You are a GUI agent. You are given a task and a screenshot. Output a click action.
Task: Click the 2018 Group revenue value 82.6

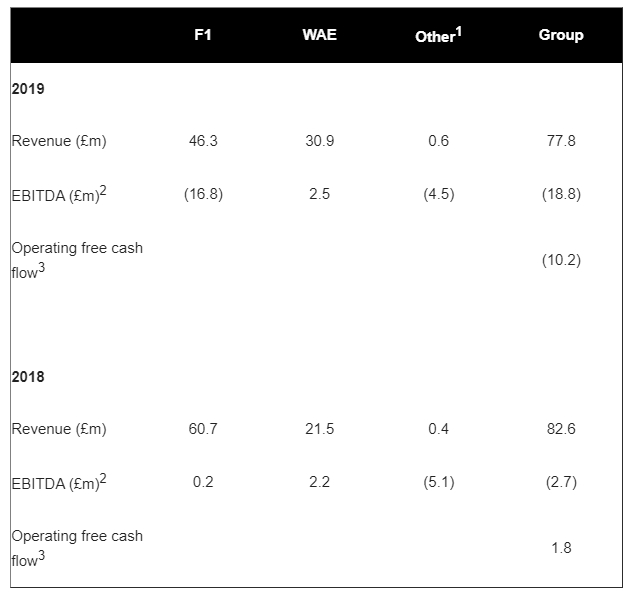[561, 429]
